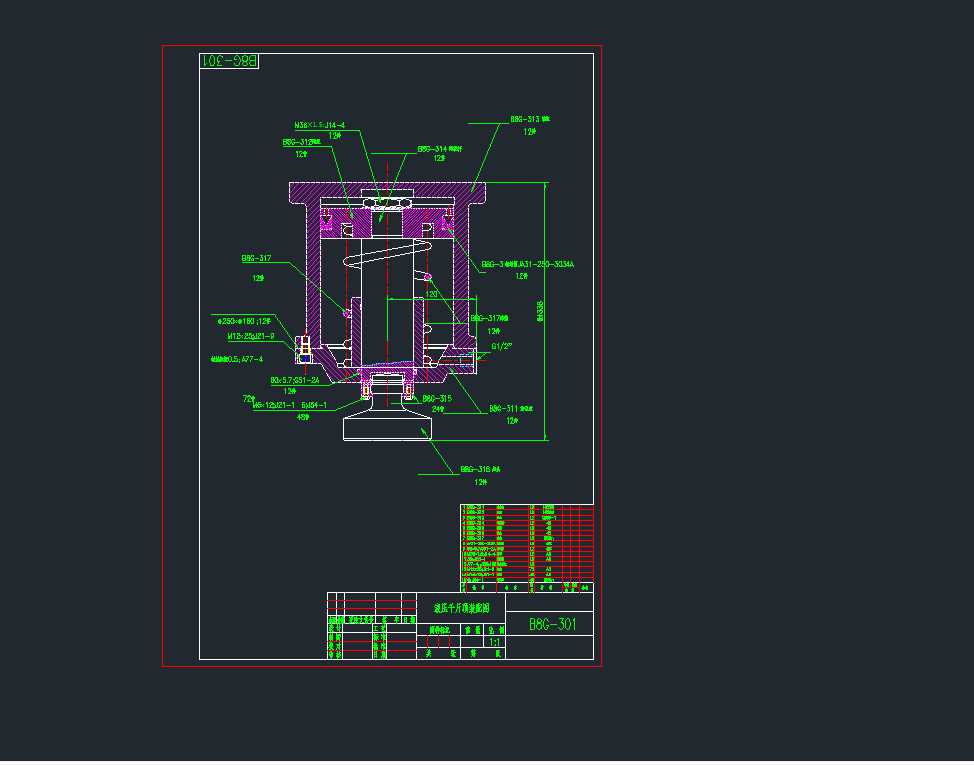Click the mirrored B8G-301 label at the sheet's top-left corner

coord(229,61)
